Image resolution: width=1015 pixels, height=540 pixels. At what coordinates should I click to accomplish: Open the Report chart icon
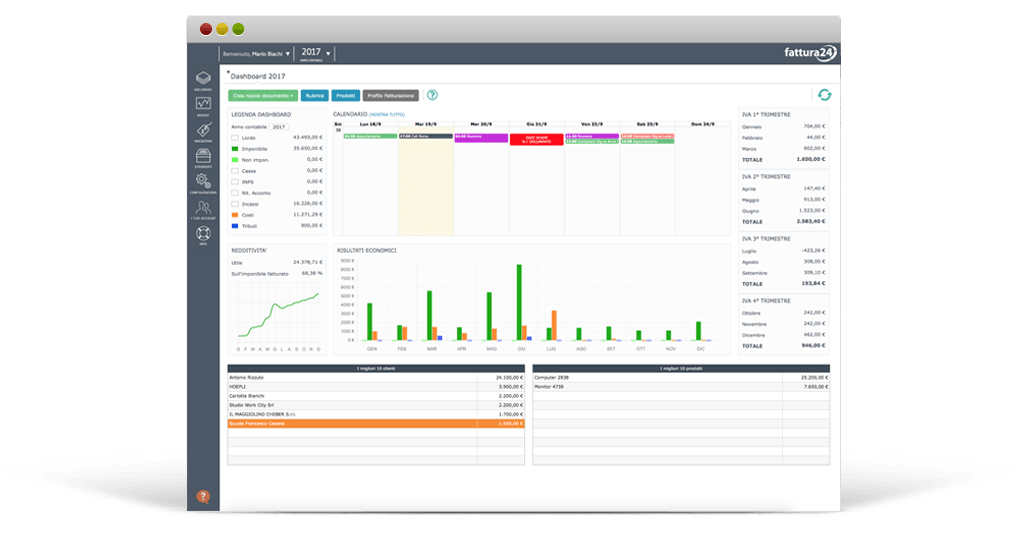point(203,106)
